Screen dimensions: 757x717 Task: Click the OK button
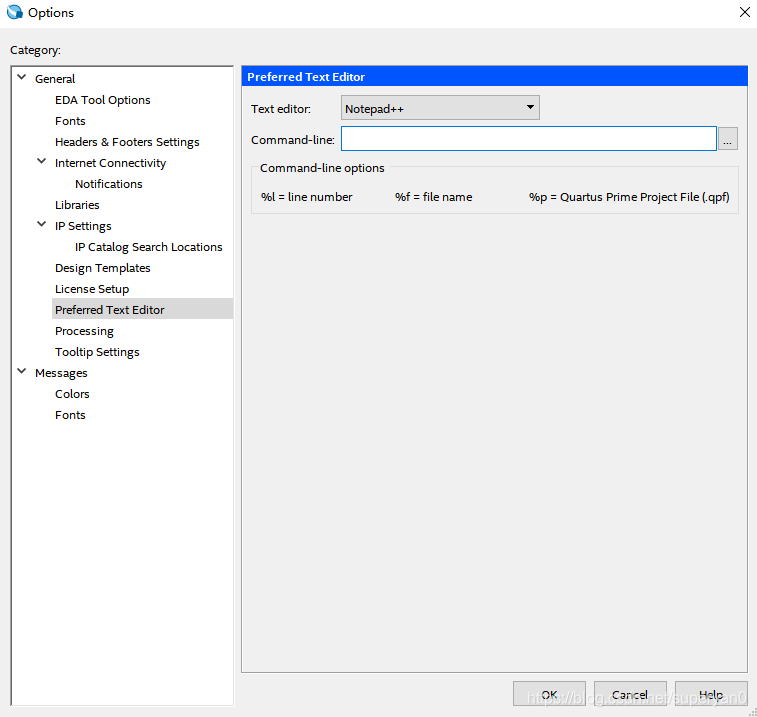tap(549, 694)
